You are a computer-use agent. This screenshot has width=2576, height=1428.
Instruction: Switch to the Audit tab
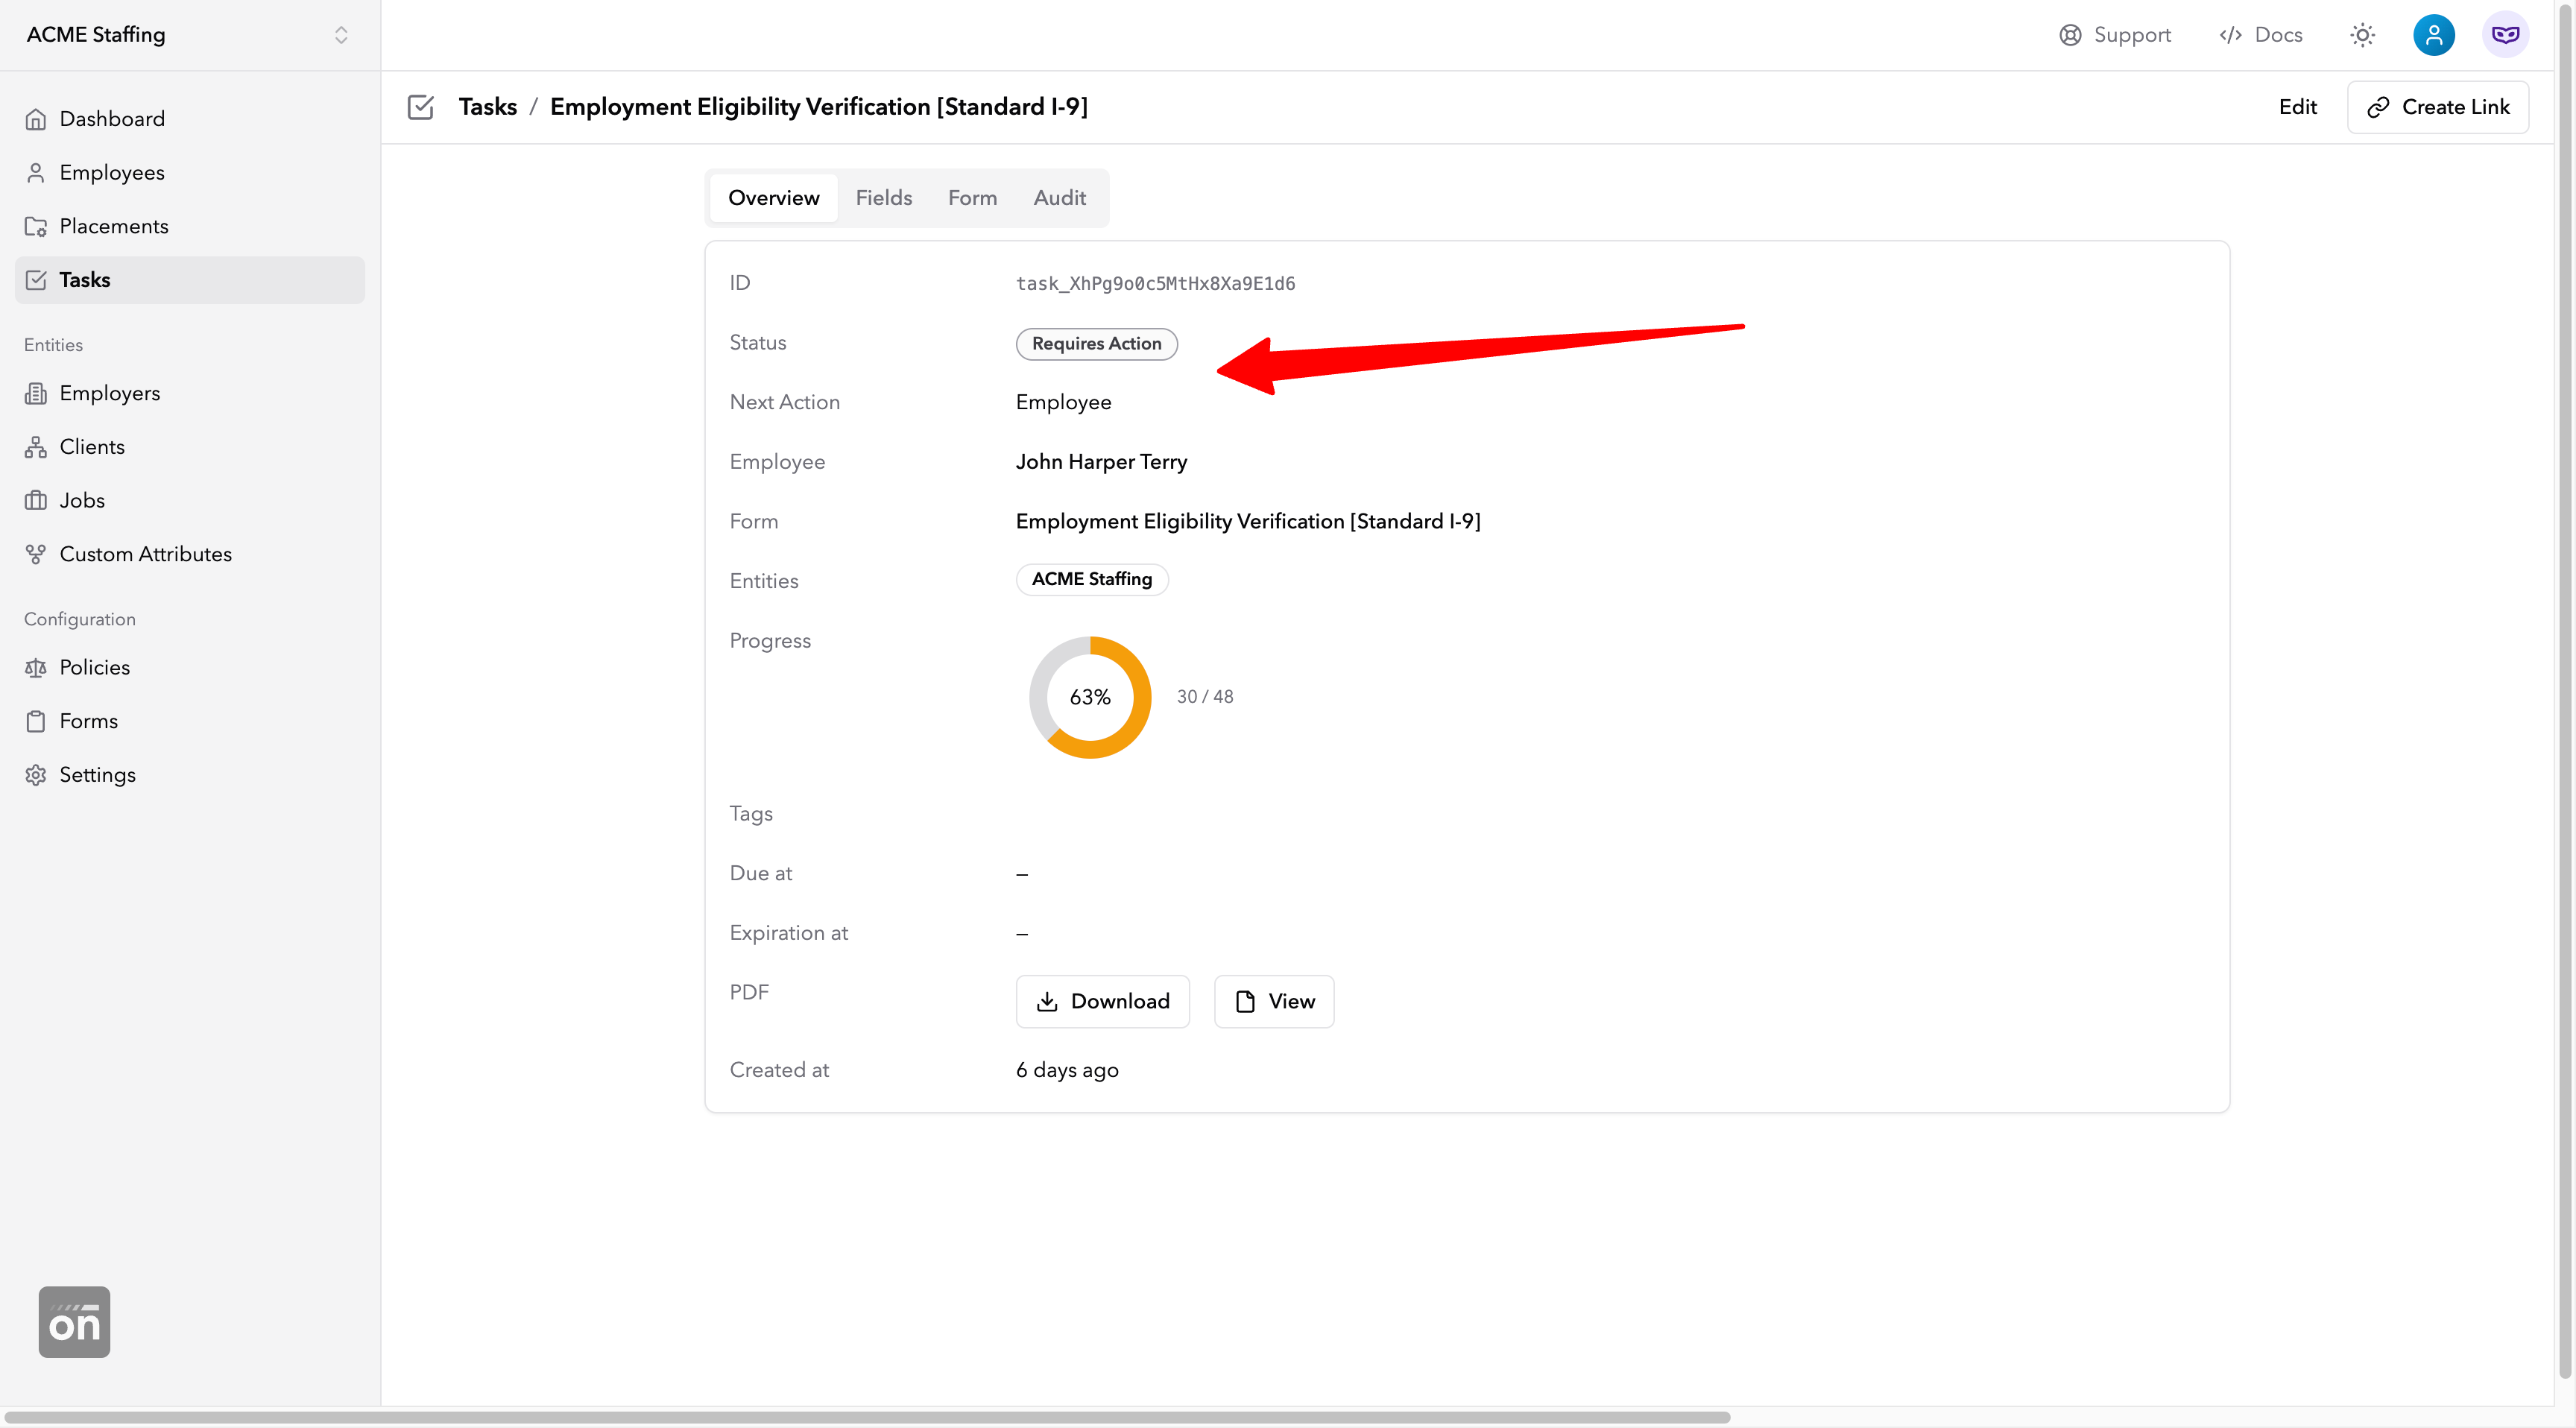coord(1059,198)
